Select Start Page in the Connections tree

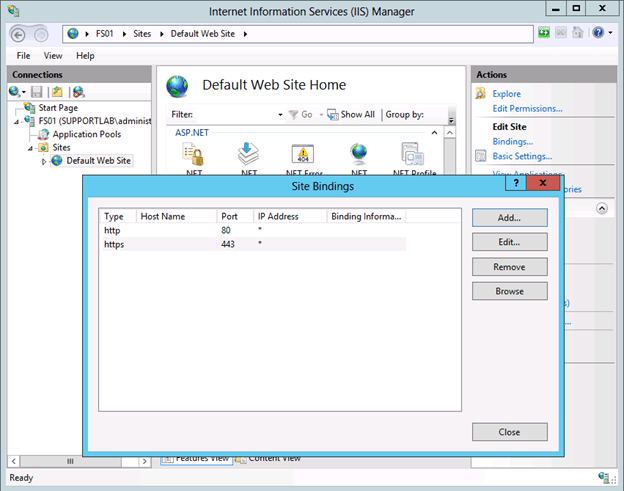pos(58,108)
